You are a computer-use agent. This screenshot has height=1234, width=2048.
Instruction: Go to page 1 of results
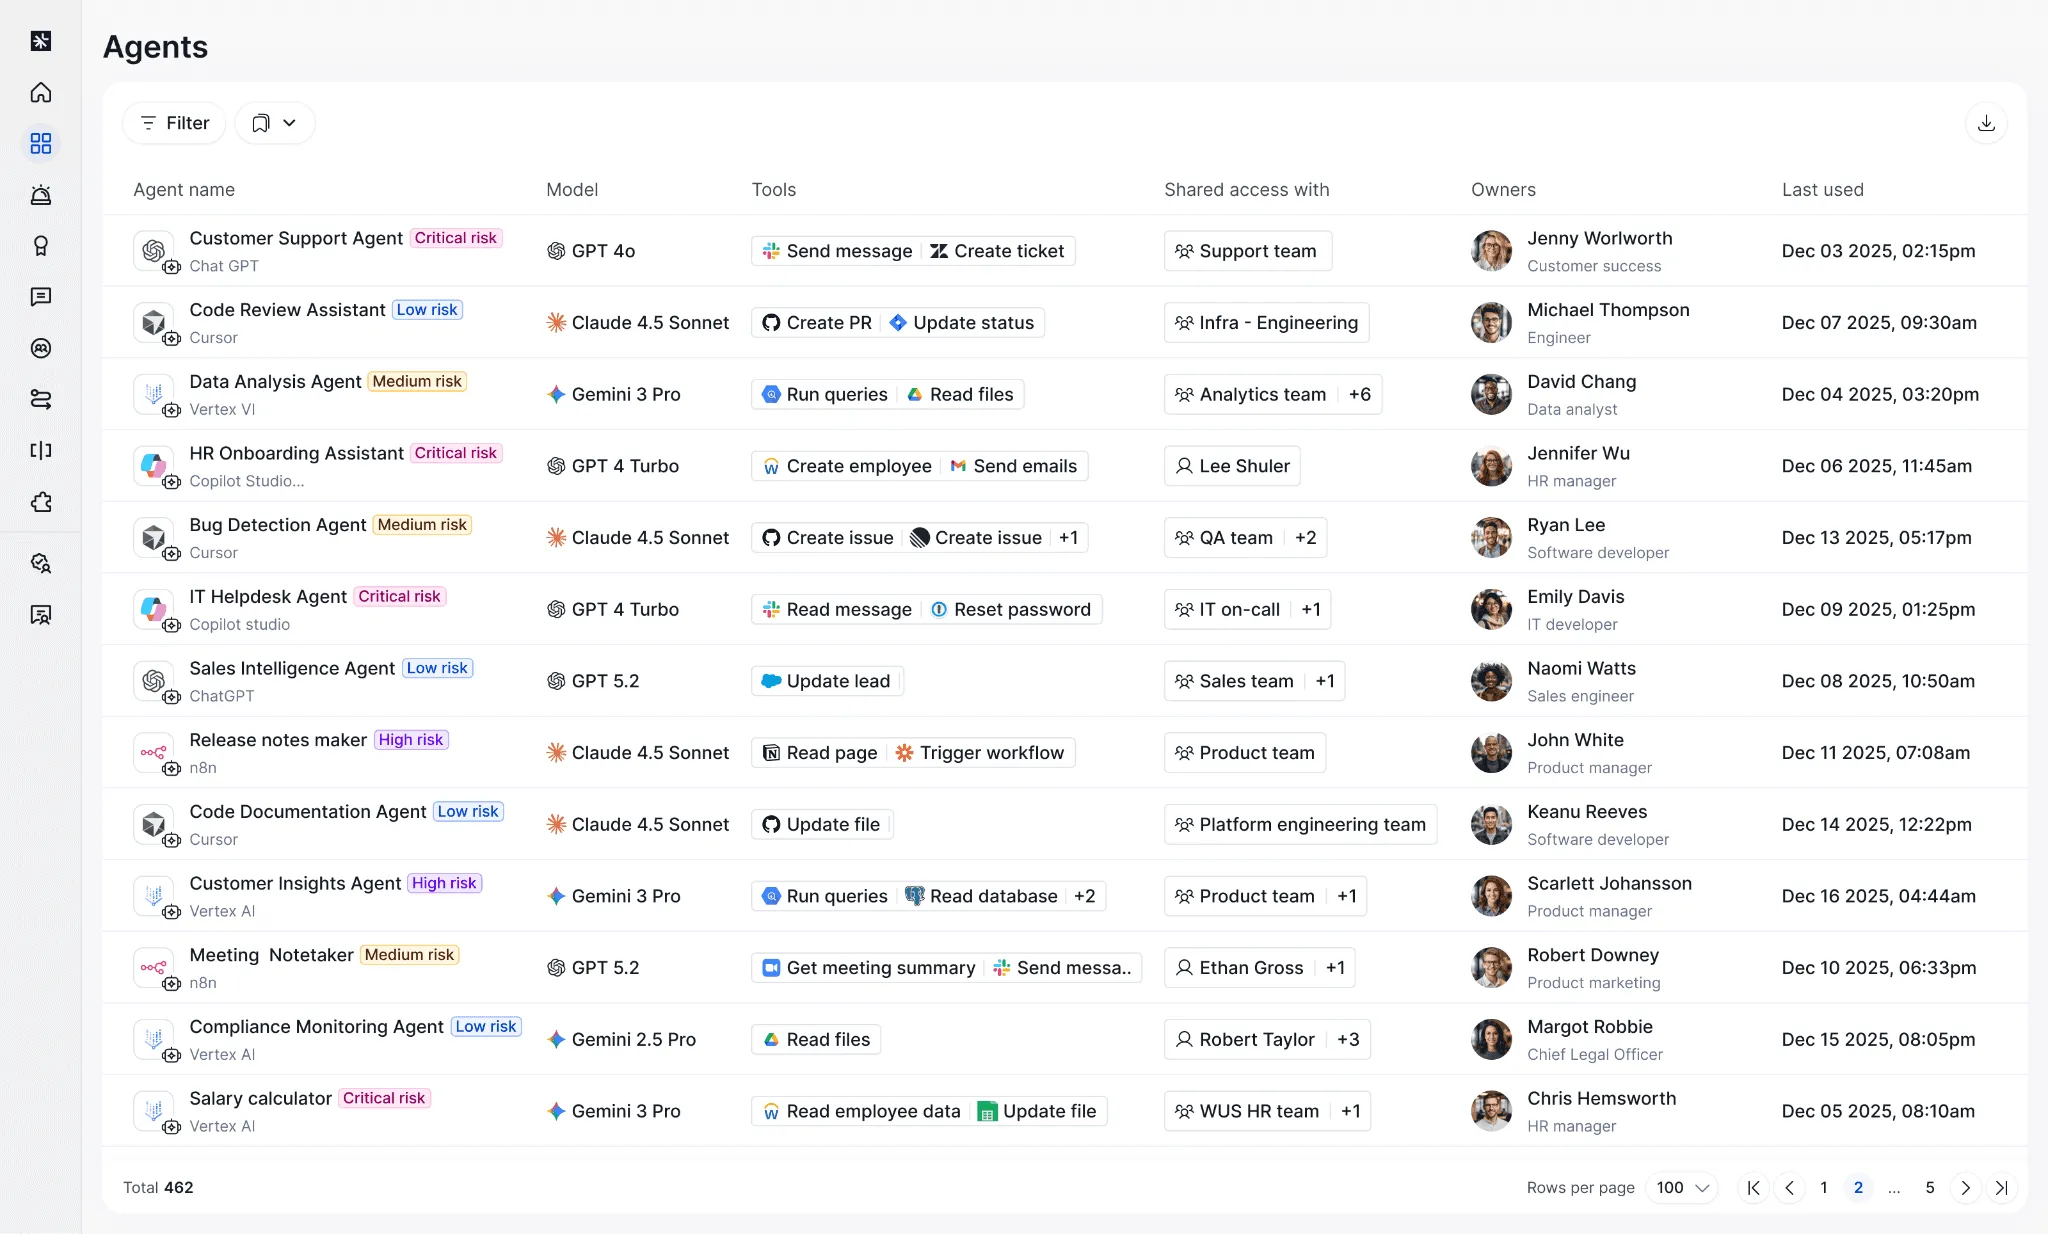click(x=1823, y=1187)
